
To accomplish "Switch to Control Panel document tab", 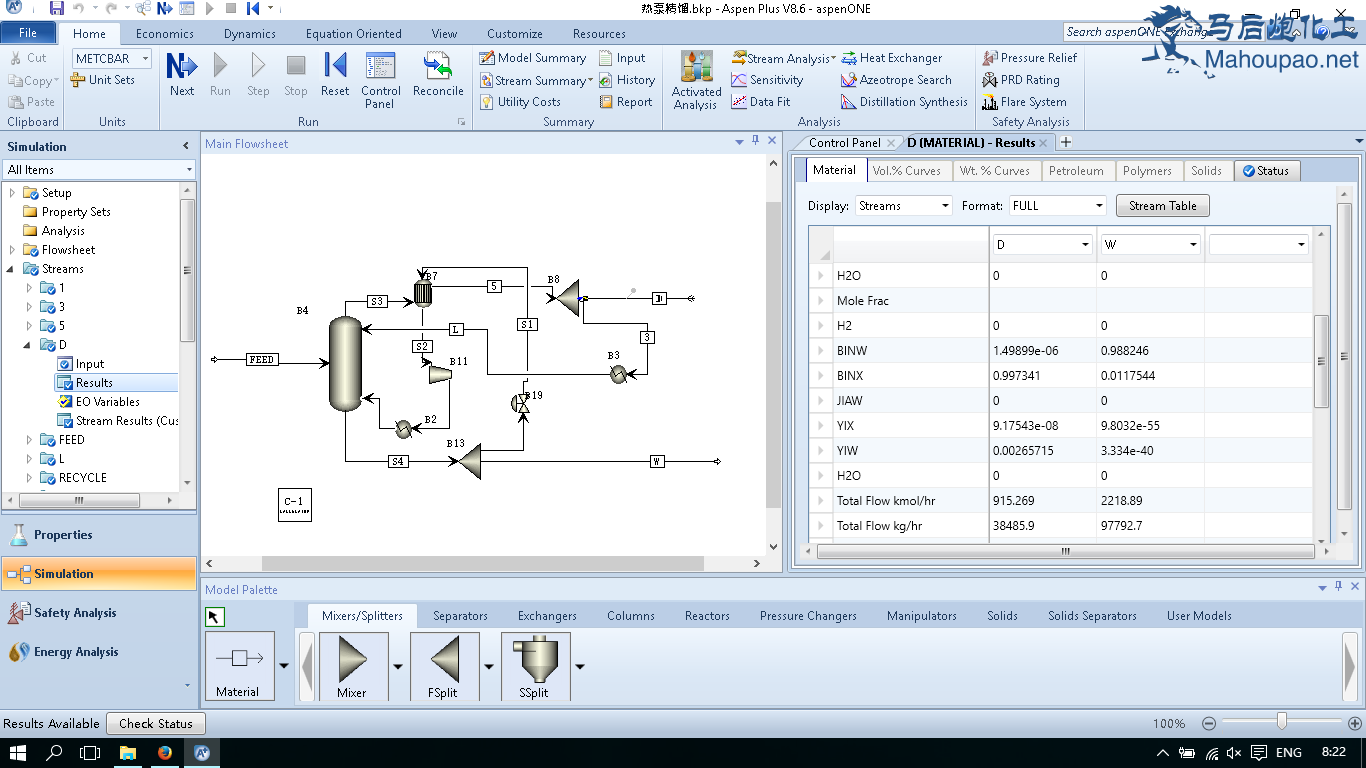I will (845, 143).
